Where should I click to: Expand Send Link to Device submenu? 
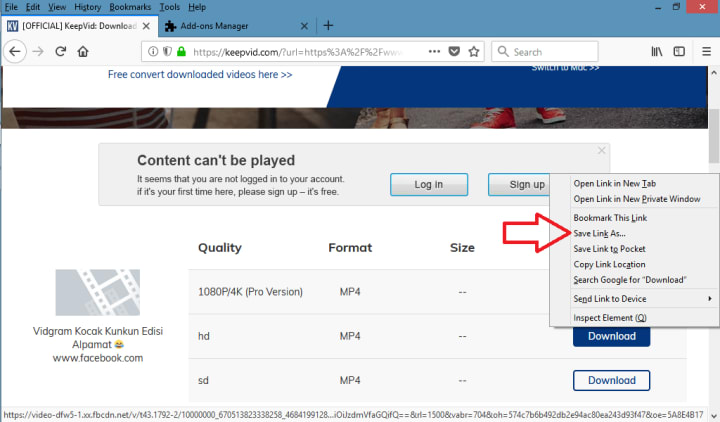634,298
